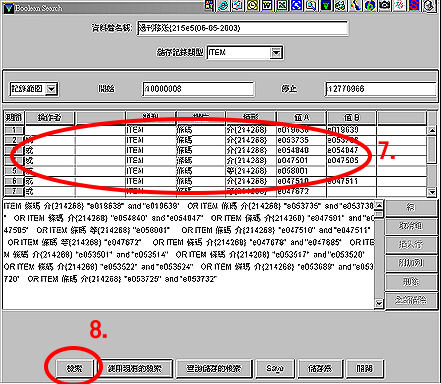This screenshot has height=384, width=441.
Task: Click the cell value e058001
Action: pyautogui.click(x=292, y=171)
